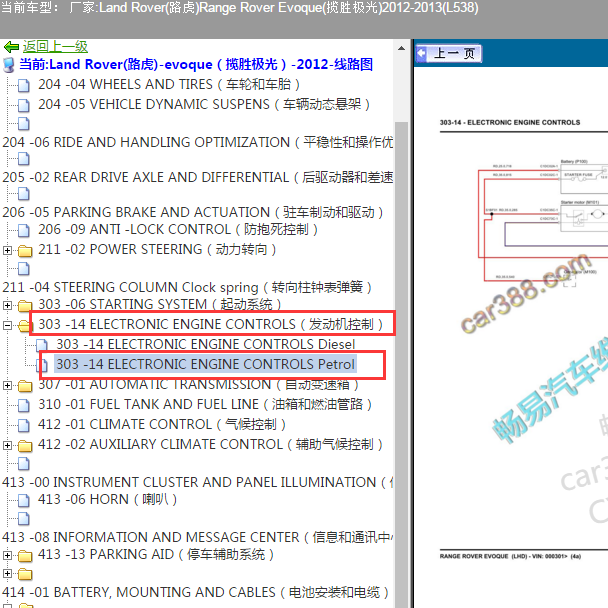
Task: Click document icon above 204-06 RIDE AND HANDLING
Action: tap(24, 124)
